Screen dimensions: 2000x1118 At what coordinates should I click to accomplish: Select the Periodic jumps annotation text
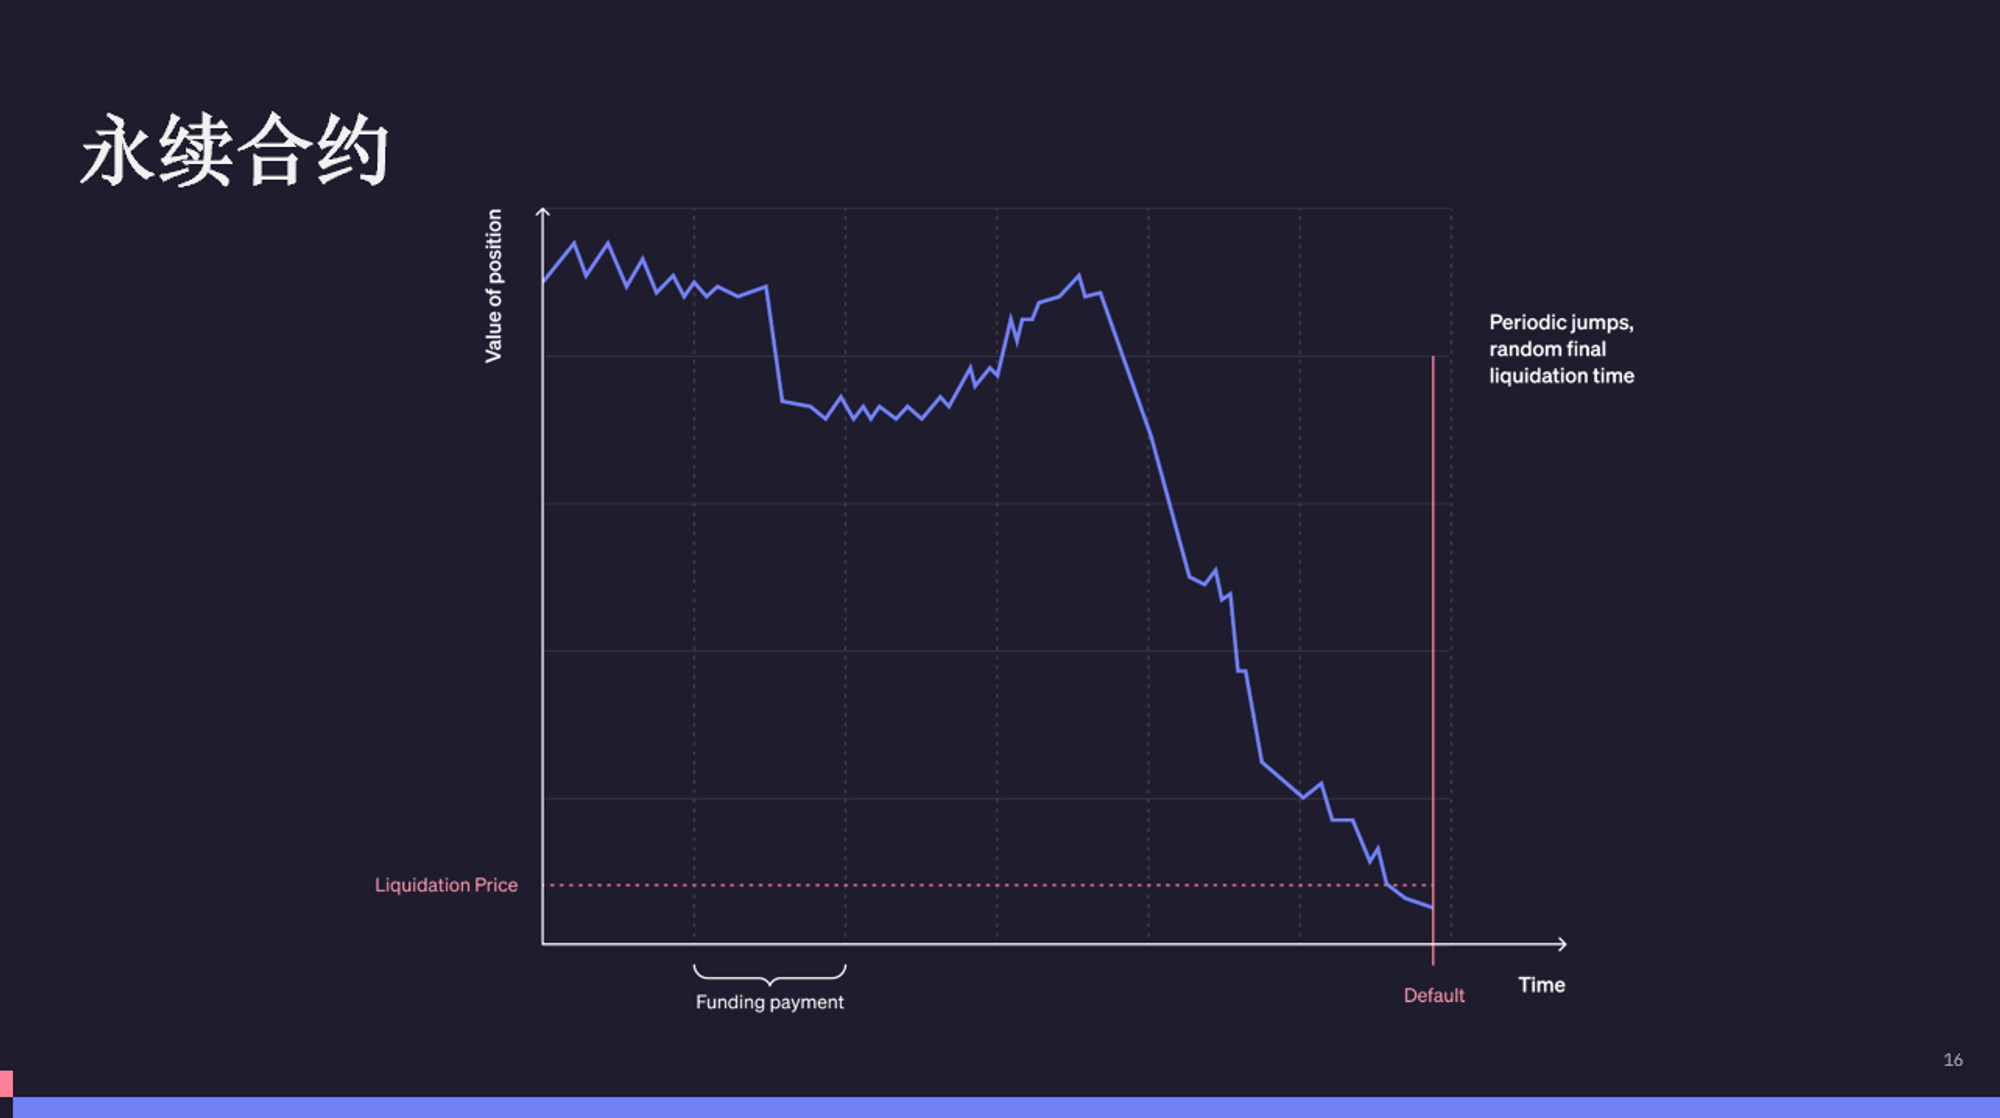point(1561,349)
